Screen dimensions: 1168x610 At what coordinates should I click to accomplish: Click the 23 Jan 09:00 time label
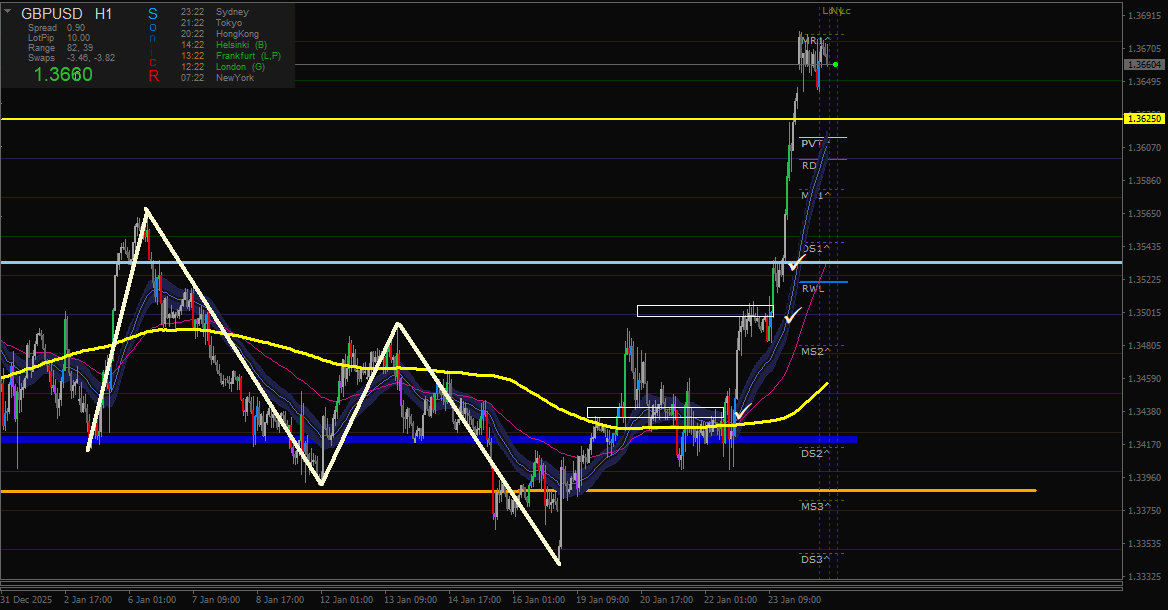[x=795, y=600]
